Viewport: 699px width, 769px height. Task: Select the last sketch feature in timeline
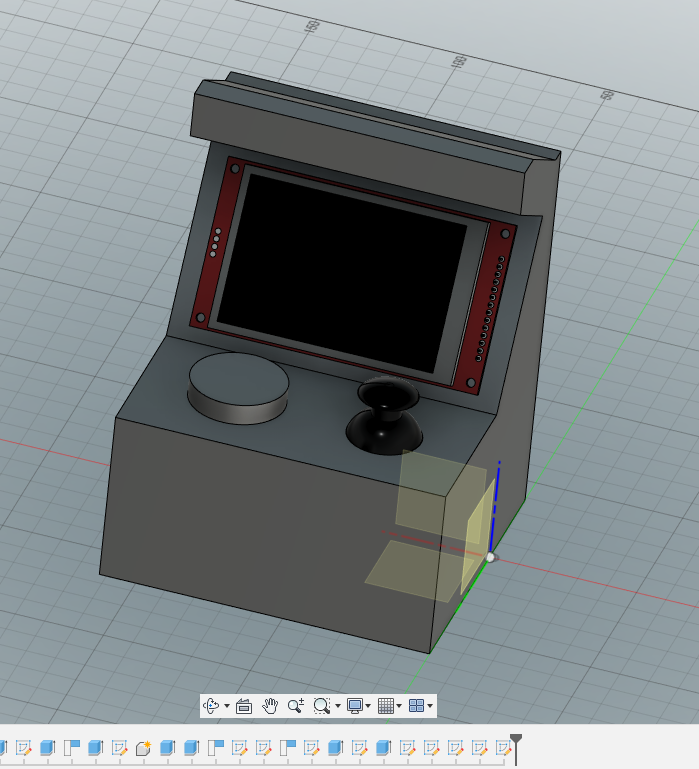504,748
